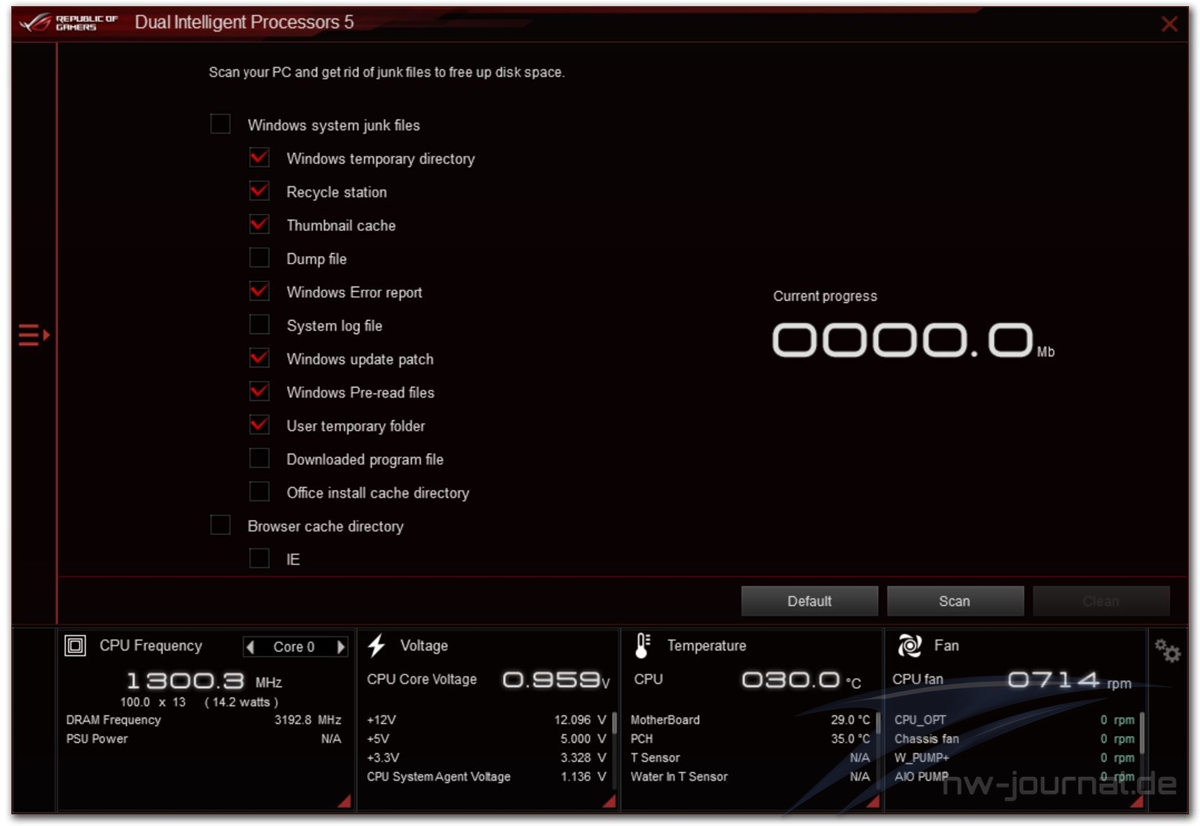Toggle Browser cache directory checkbox

click(220, 526)
